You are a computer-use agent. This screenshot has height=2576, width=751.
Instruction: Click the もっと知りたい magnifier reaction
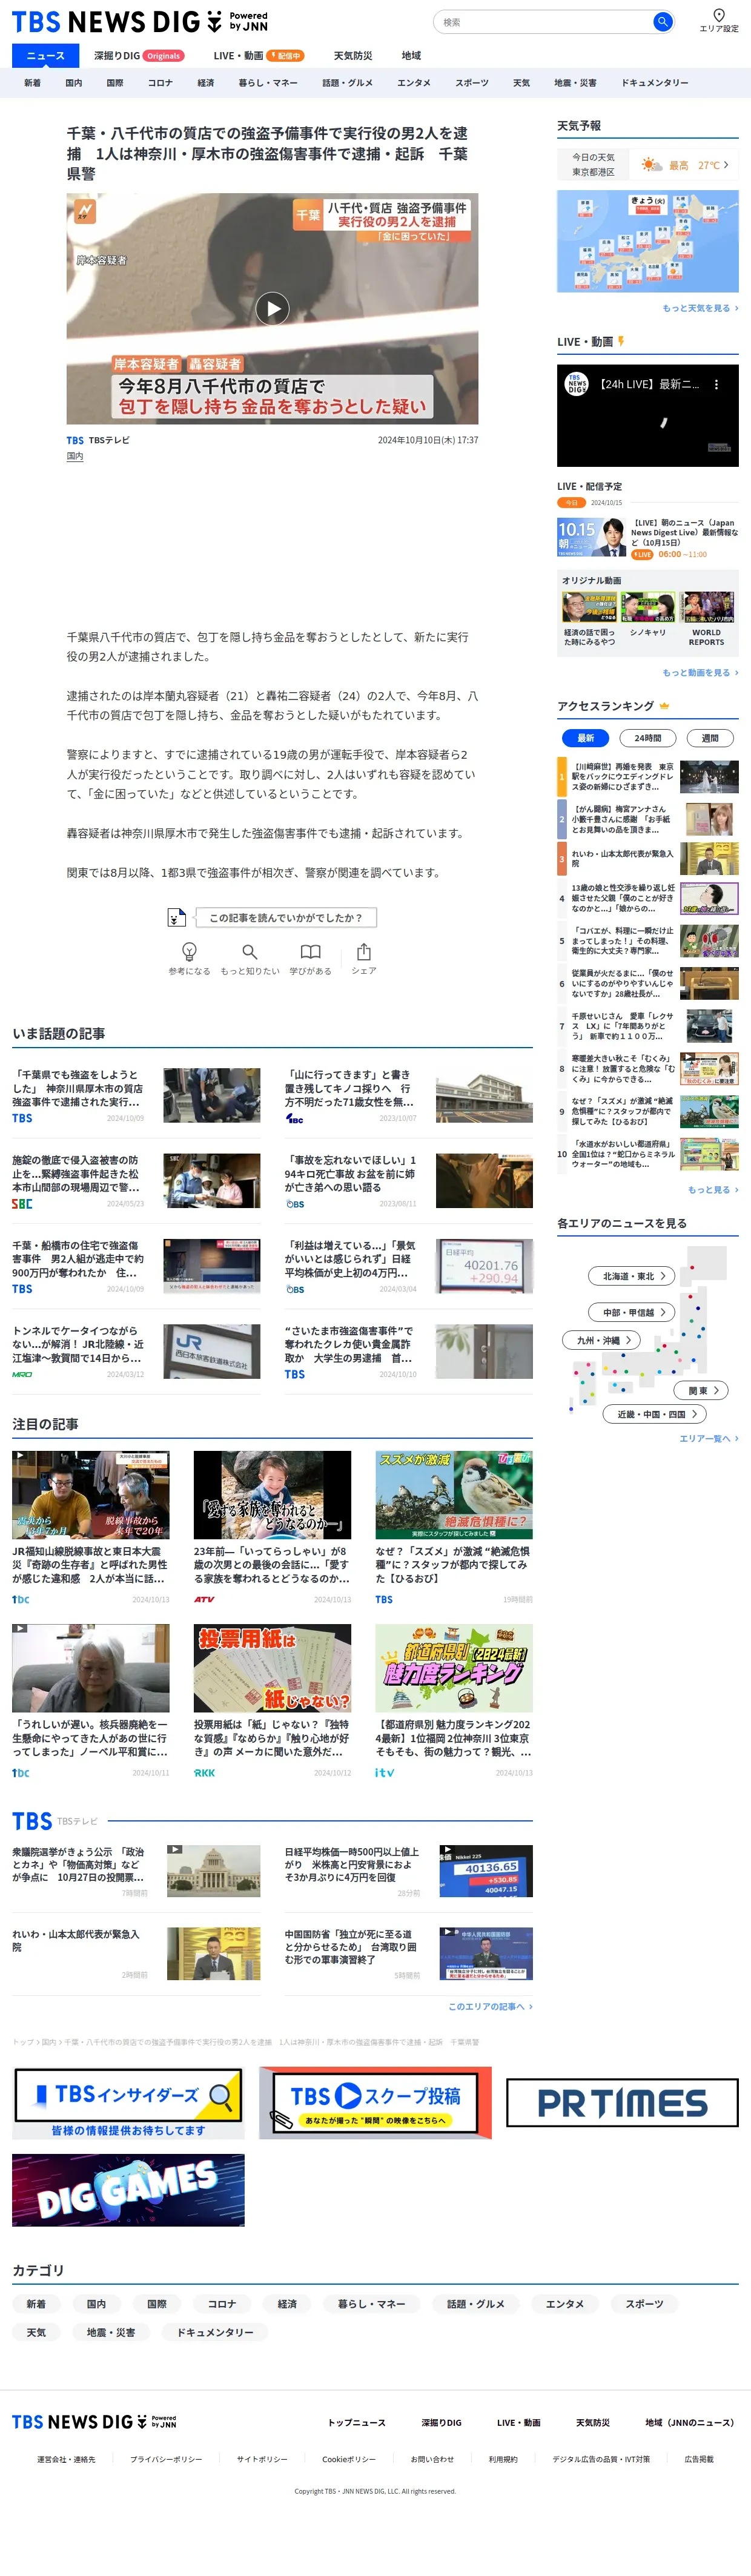click(250, 958)
